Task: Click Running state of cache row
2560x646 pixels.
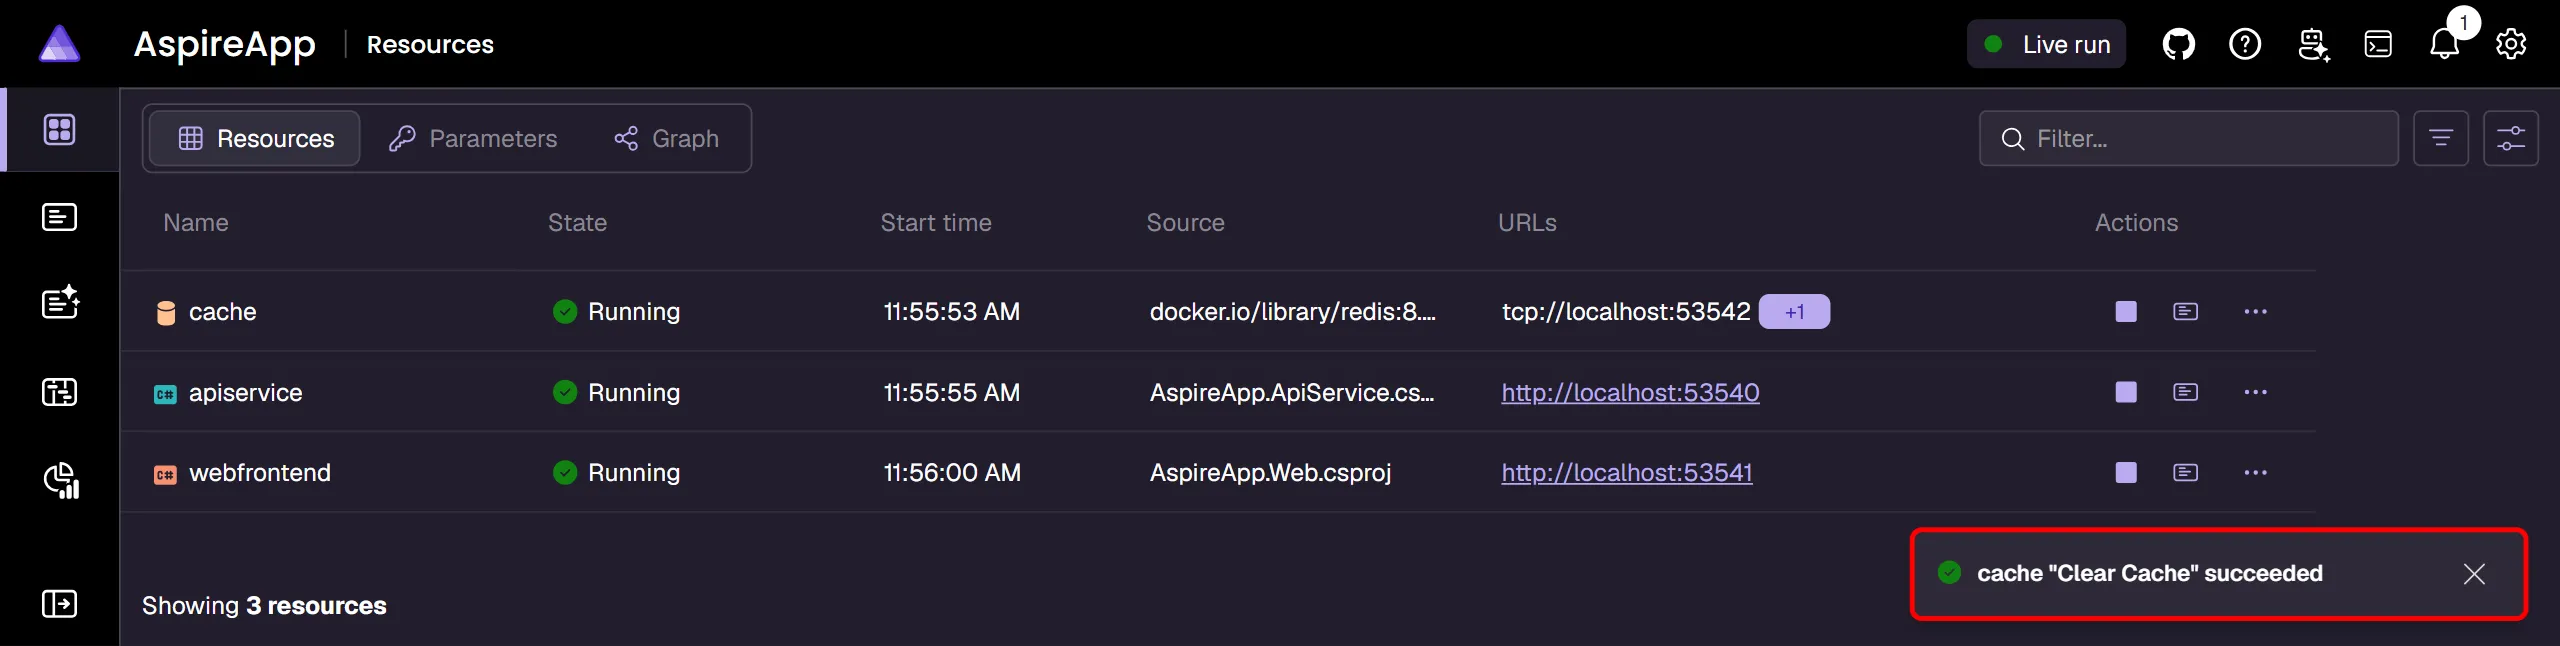Action: tap(616, 312)
